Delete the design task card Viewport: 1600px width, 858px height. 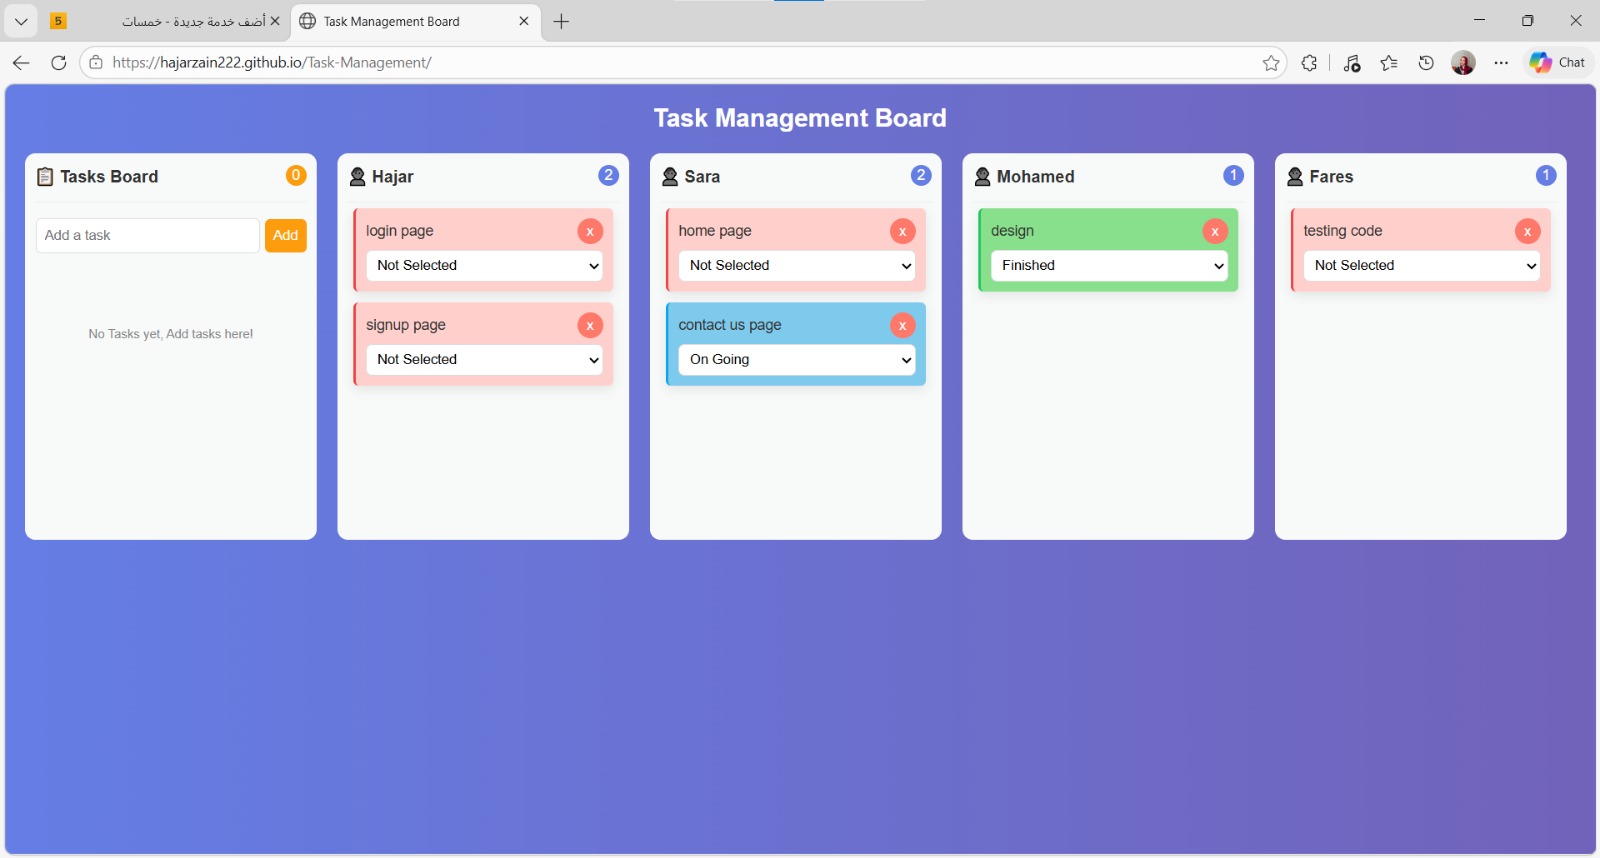pos(1215,231)
